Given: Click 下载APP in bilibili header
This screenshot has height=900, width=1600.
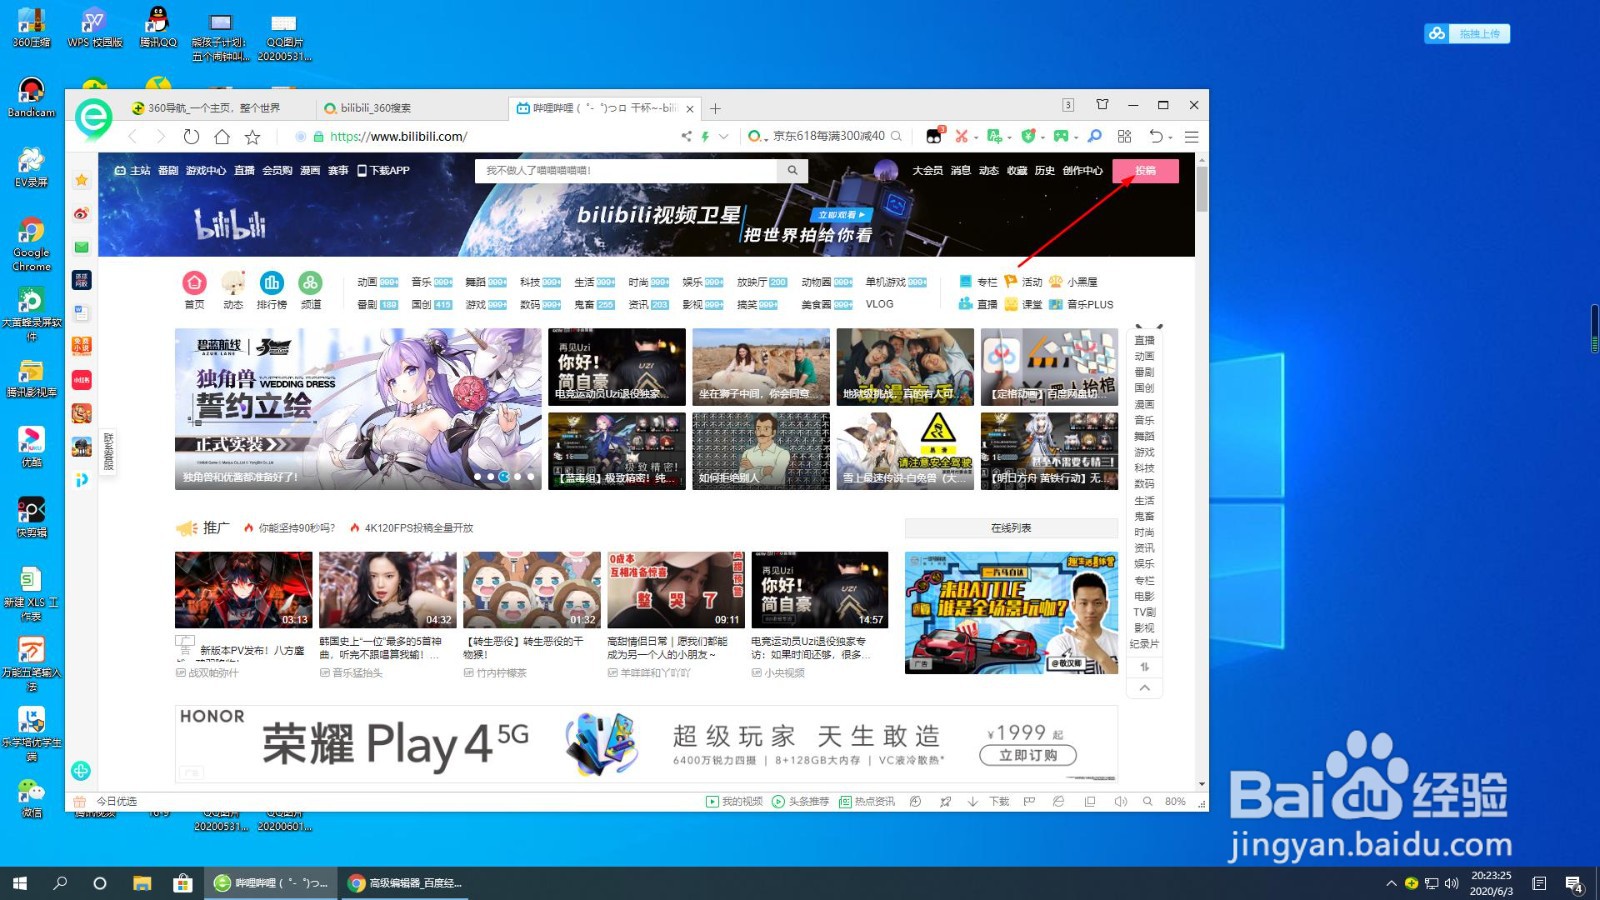Looking at the screenshot, I should click(383, 171).
